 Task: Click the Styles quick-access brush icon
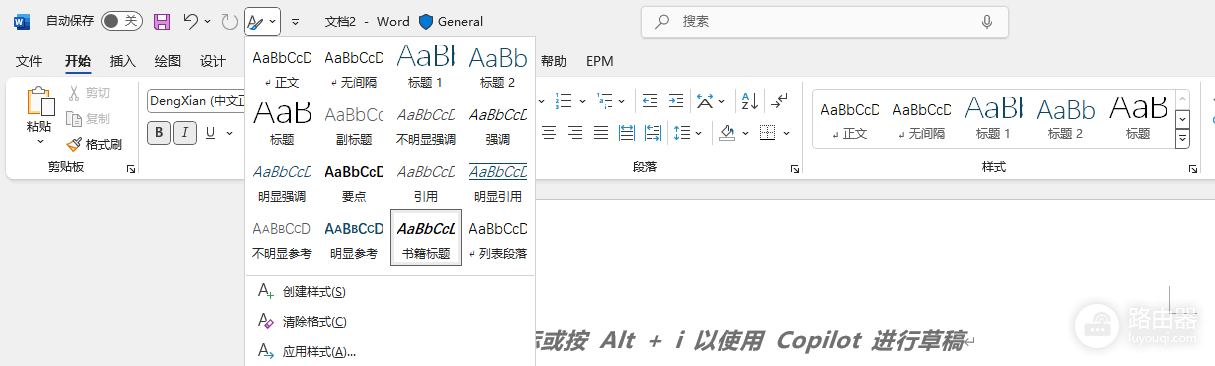tap(256, 21)
